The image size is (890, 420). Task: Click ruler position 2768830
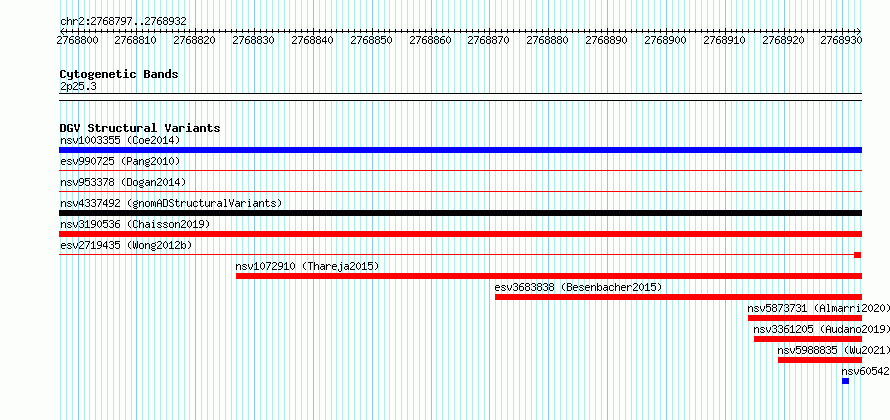(x=254, y=40)
